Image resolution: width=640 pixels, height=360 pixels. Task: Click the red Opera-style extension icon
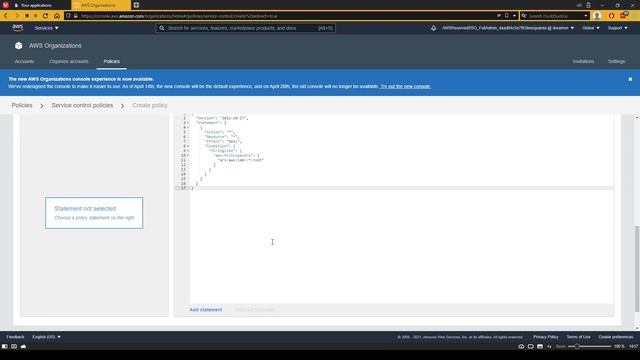coord(611,16)
